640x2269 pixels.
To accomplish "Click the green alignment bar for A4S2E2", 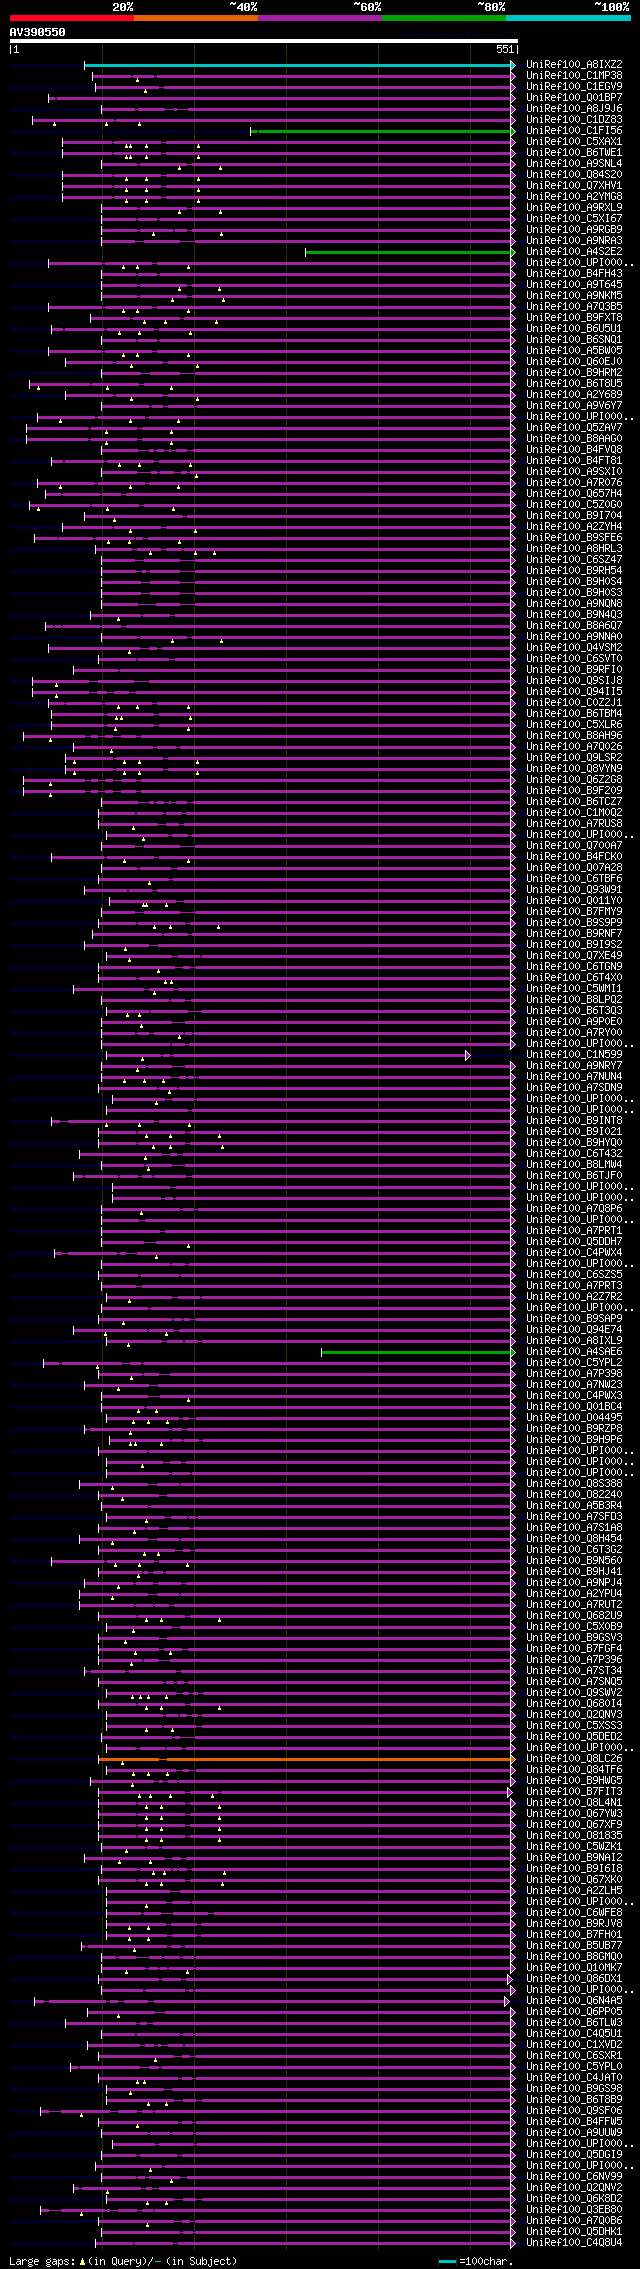I will pyautogui.click(x=409, y=252).
